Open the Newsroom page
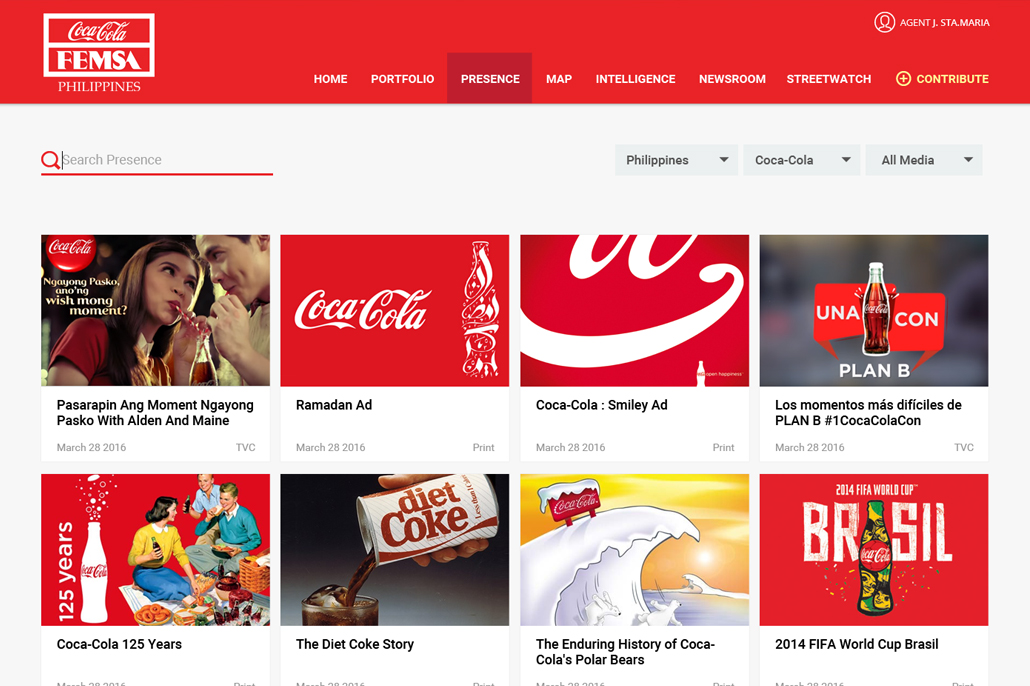This screenshot has height=686, width=1030. point(732,79)
